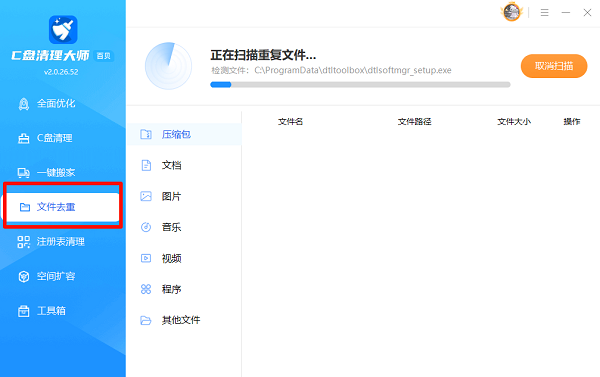Click the 图片 image icon
This screenshot has width=600, height=377.
point(146,196)
